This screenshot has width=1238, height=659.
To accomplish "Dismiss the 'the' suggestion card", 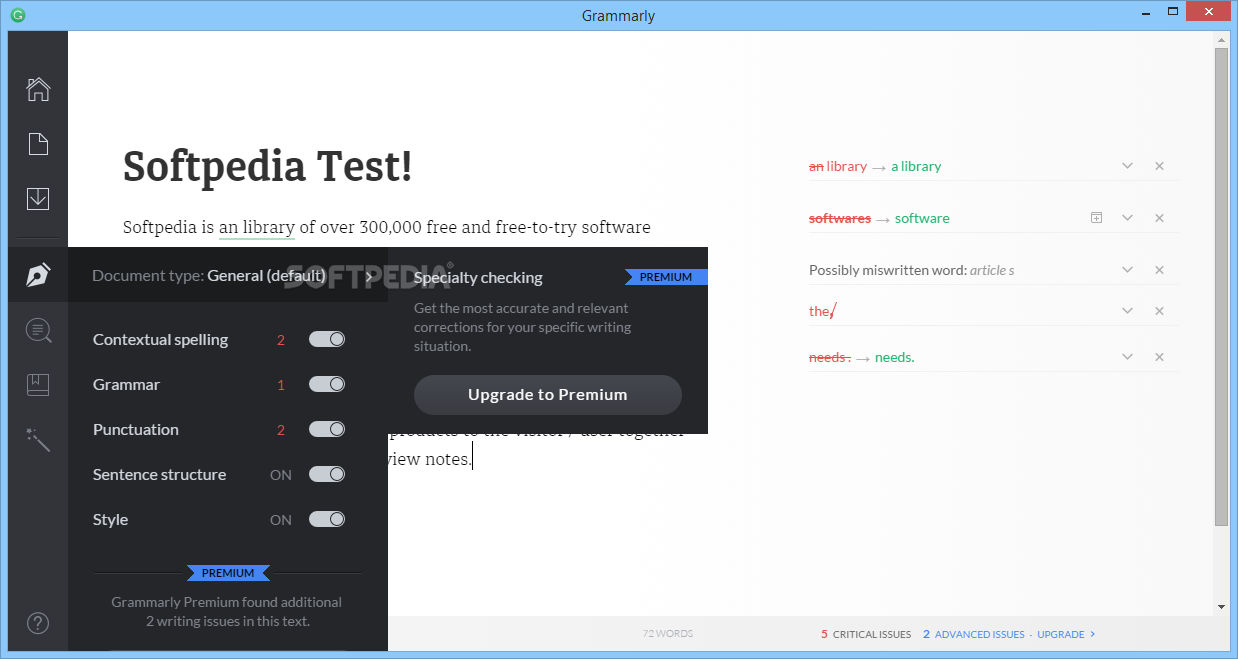I will pos(1159,311).
